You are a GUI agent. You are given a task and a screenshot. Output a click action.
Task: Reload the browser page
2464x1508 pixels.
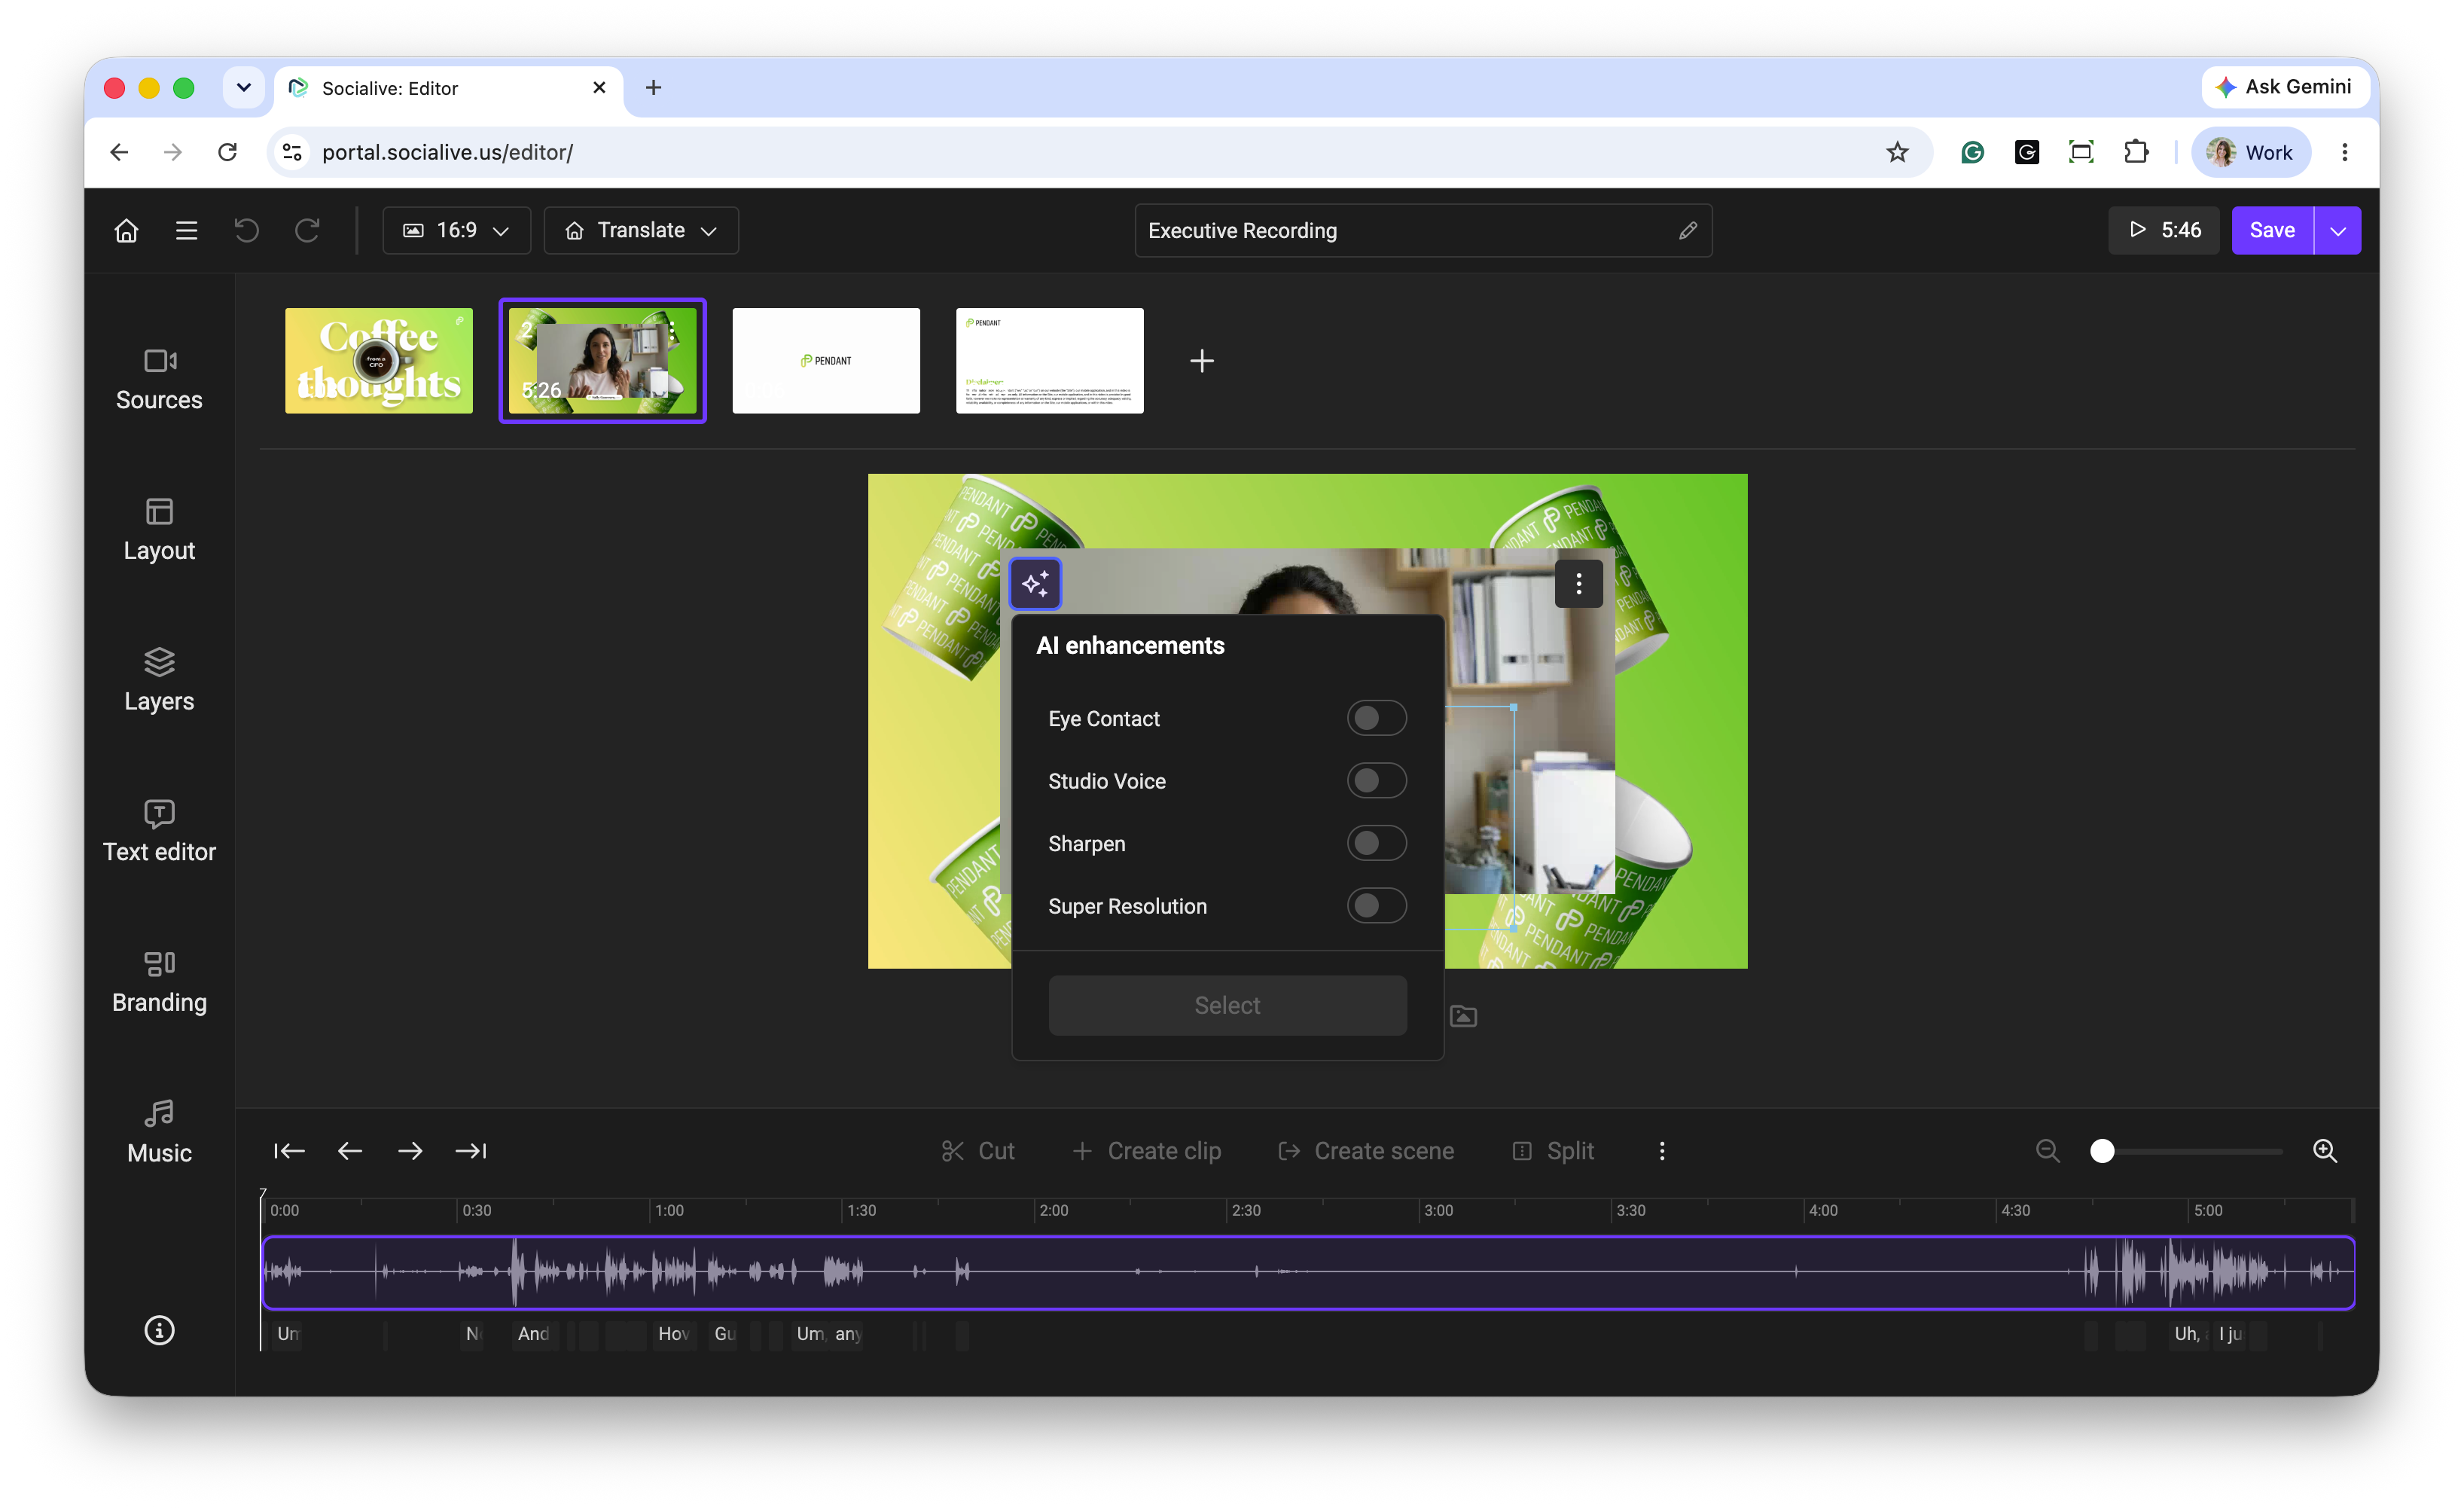coord(228,152)
